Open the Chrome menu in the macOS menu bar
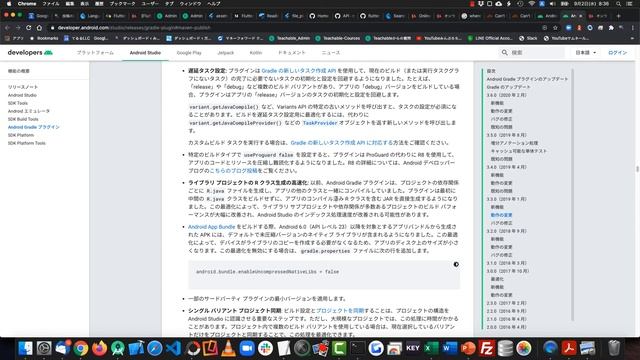Screen dimensions: 640x360 coord(27,4)
